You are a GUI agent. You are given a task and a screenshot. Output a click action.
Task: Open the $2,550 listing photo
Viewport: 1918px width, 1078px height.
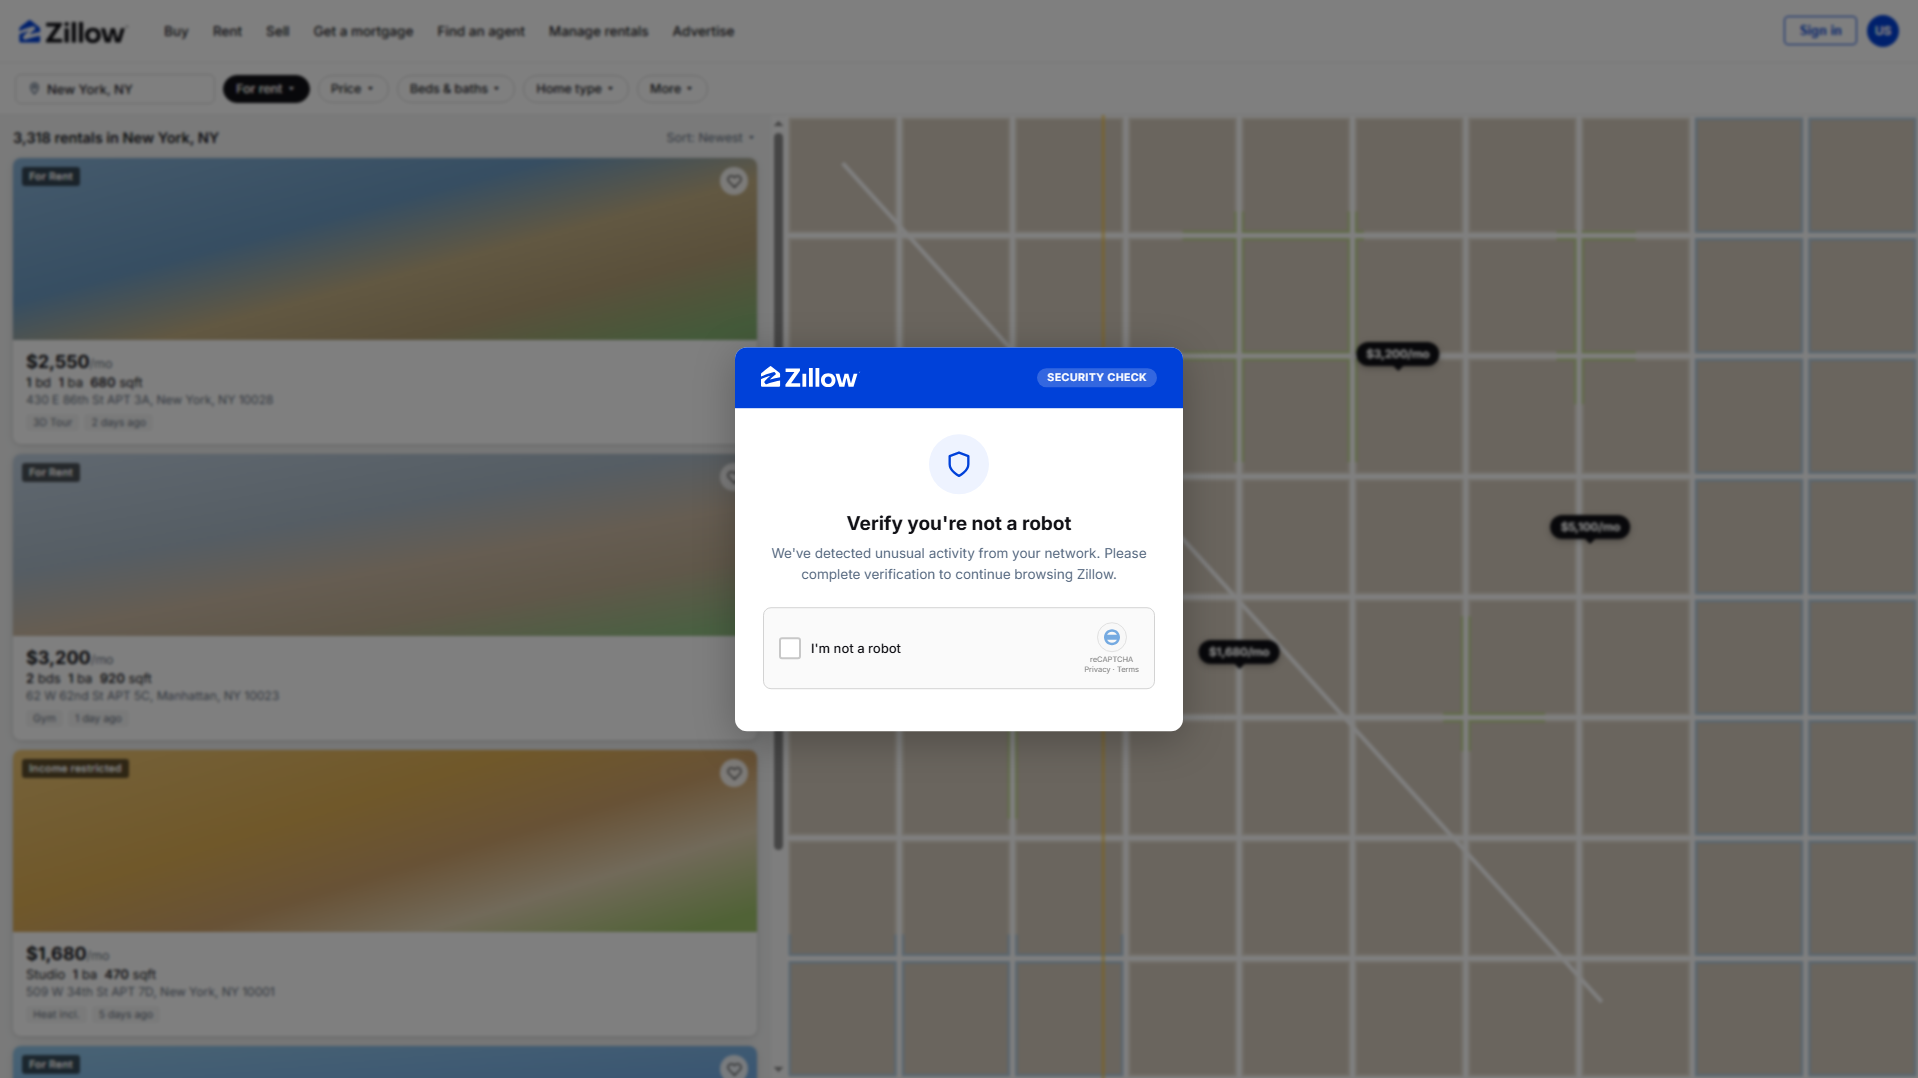(x=385, y=249)
